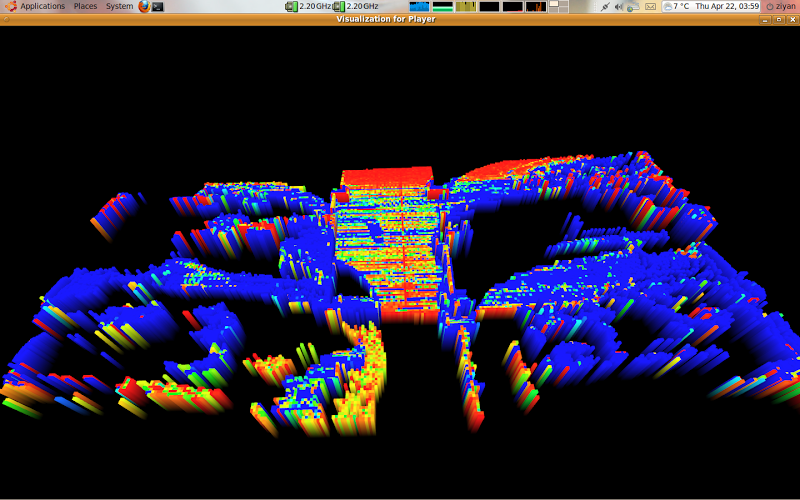The width and height of the screenshot is (800, 500).
Task: Click the Ubuntu logo in top panel
Action: pos(10,6)
